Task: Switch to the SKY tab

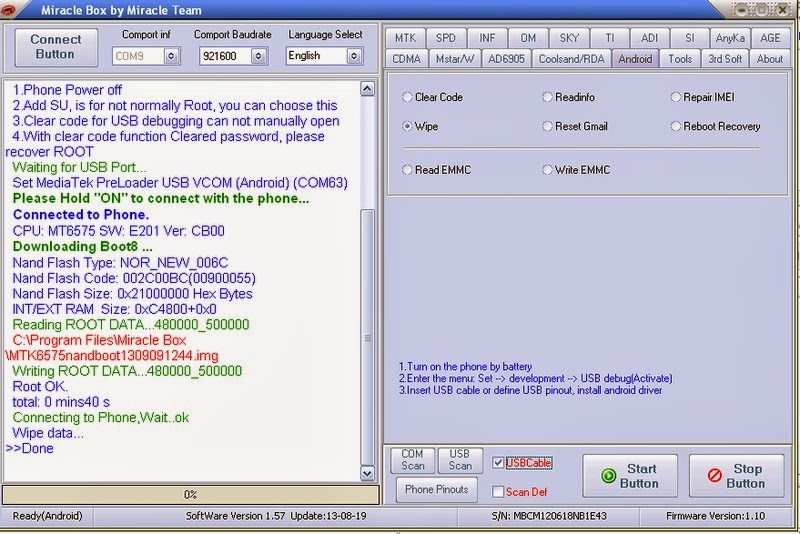Action: tap(569, 38)
